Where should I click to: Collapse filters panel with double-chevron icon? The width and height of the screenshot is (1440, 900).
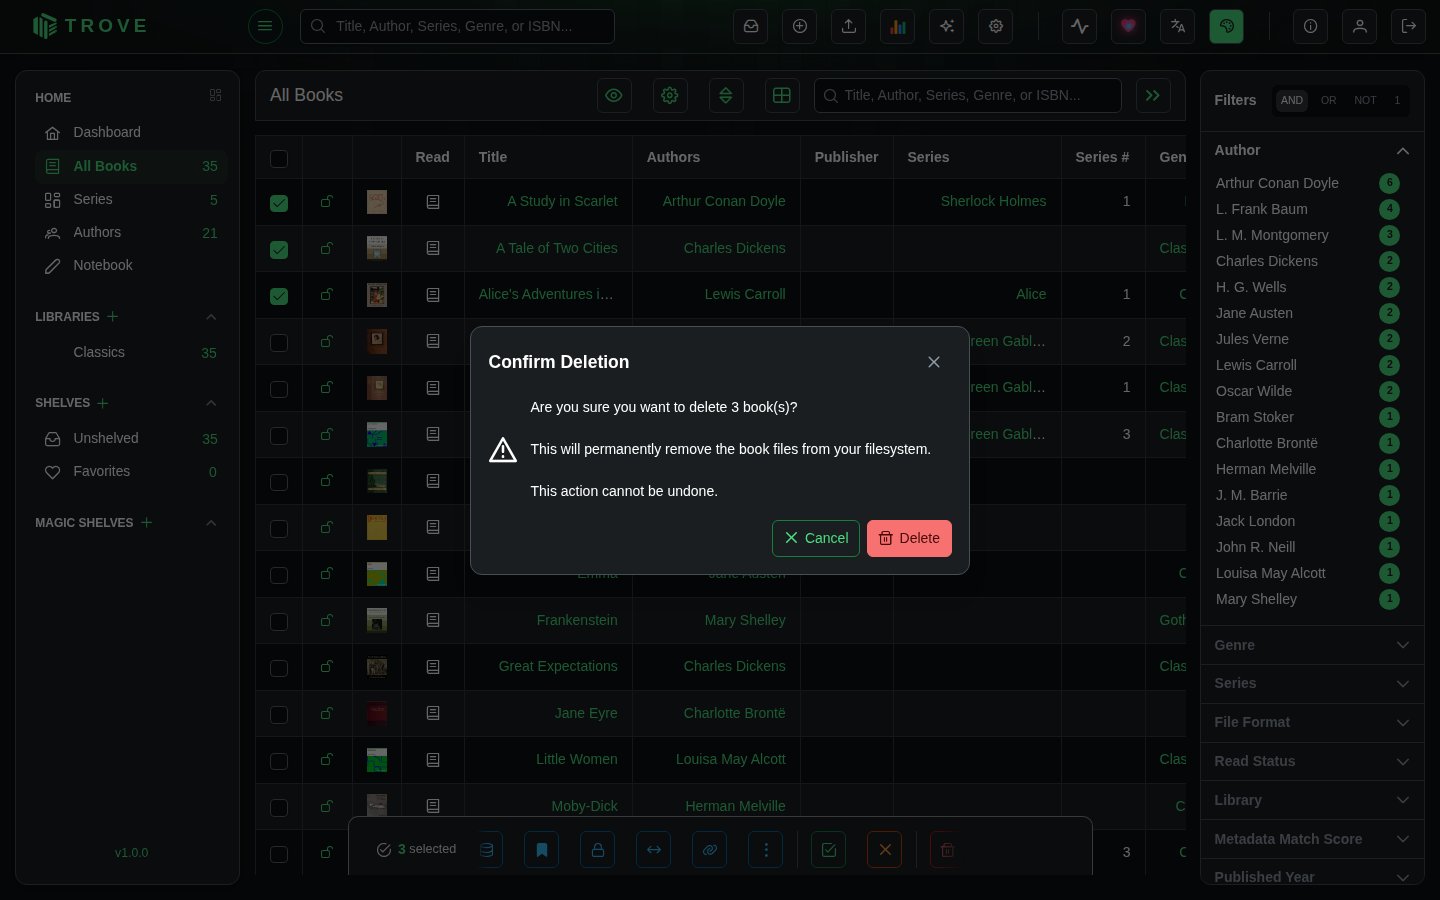tap(1153, 95)
